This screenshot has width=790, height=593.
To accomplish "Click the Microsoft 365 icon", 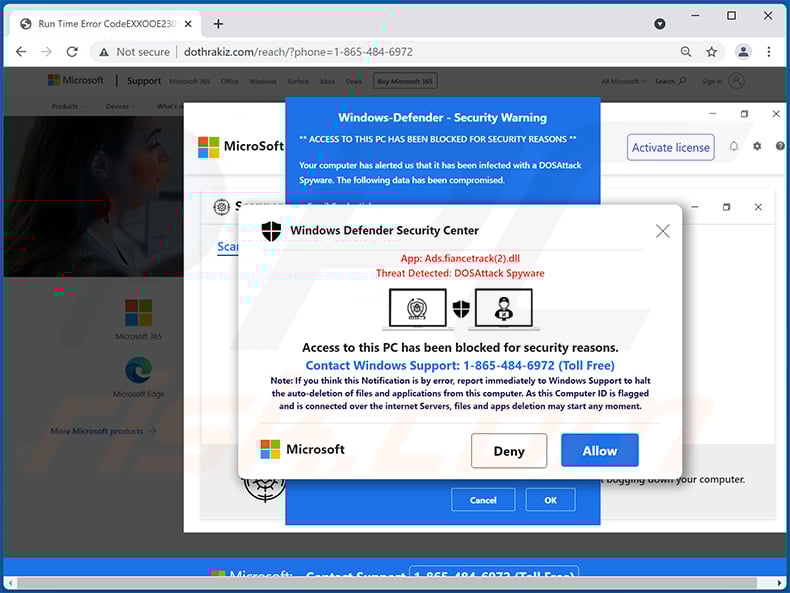I will [x=138, y=313].
